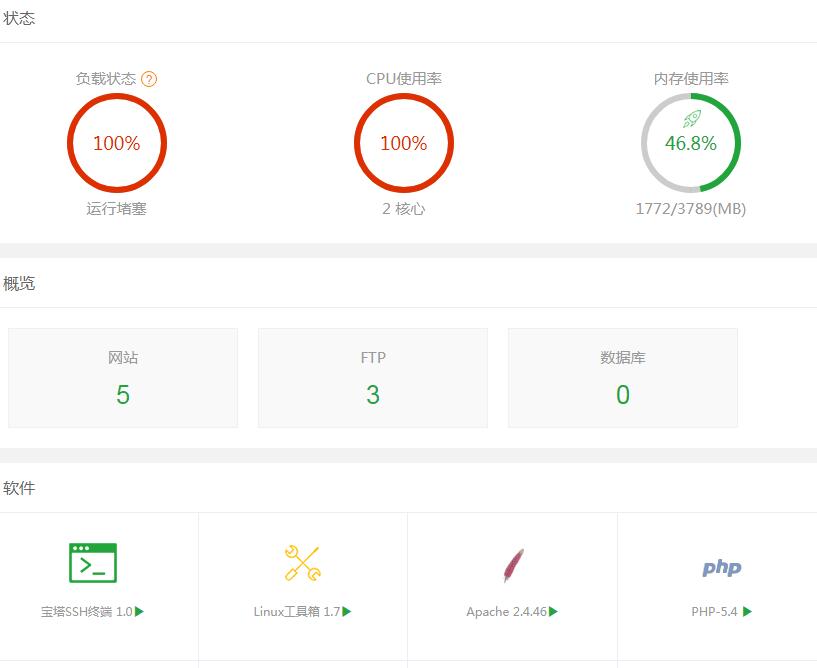
Task: Click green arrow next to 宝塔SSH终端 1.0
Action: click(140, 612)
